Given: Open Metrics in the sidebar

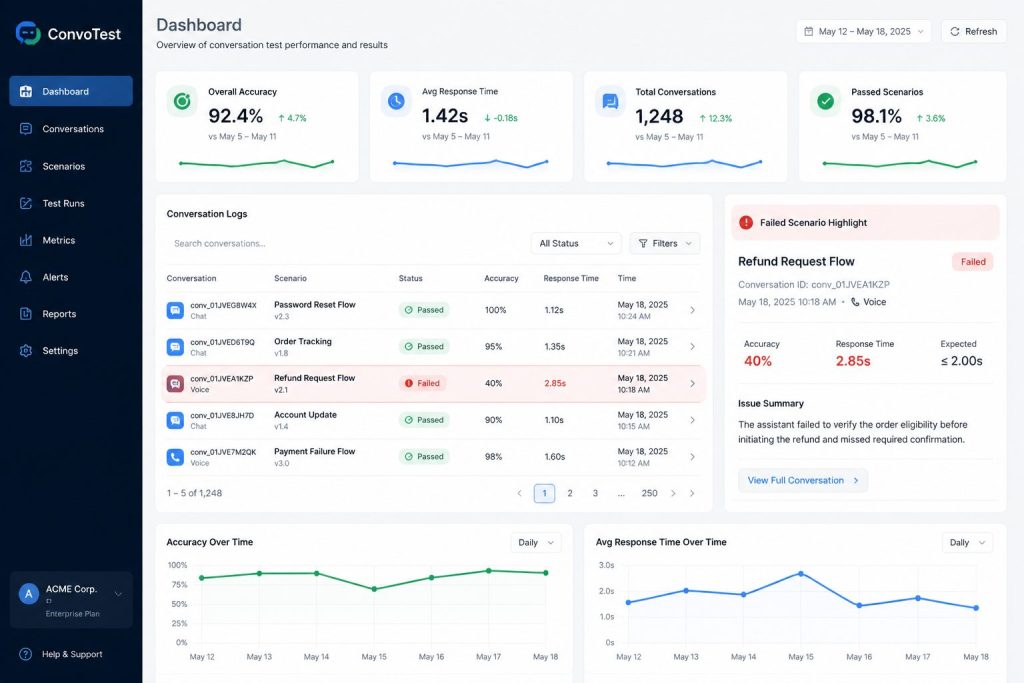Looking at the screenshot, I should 71,240.
